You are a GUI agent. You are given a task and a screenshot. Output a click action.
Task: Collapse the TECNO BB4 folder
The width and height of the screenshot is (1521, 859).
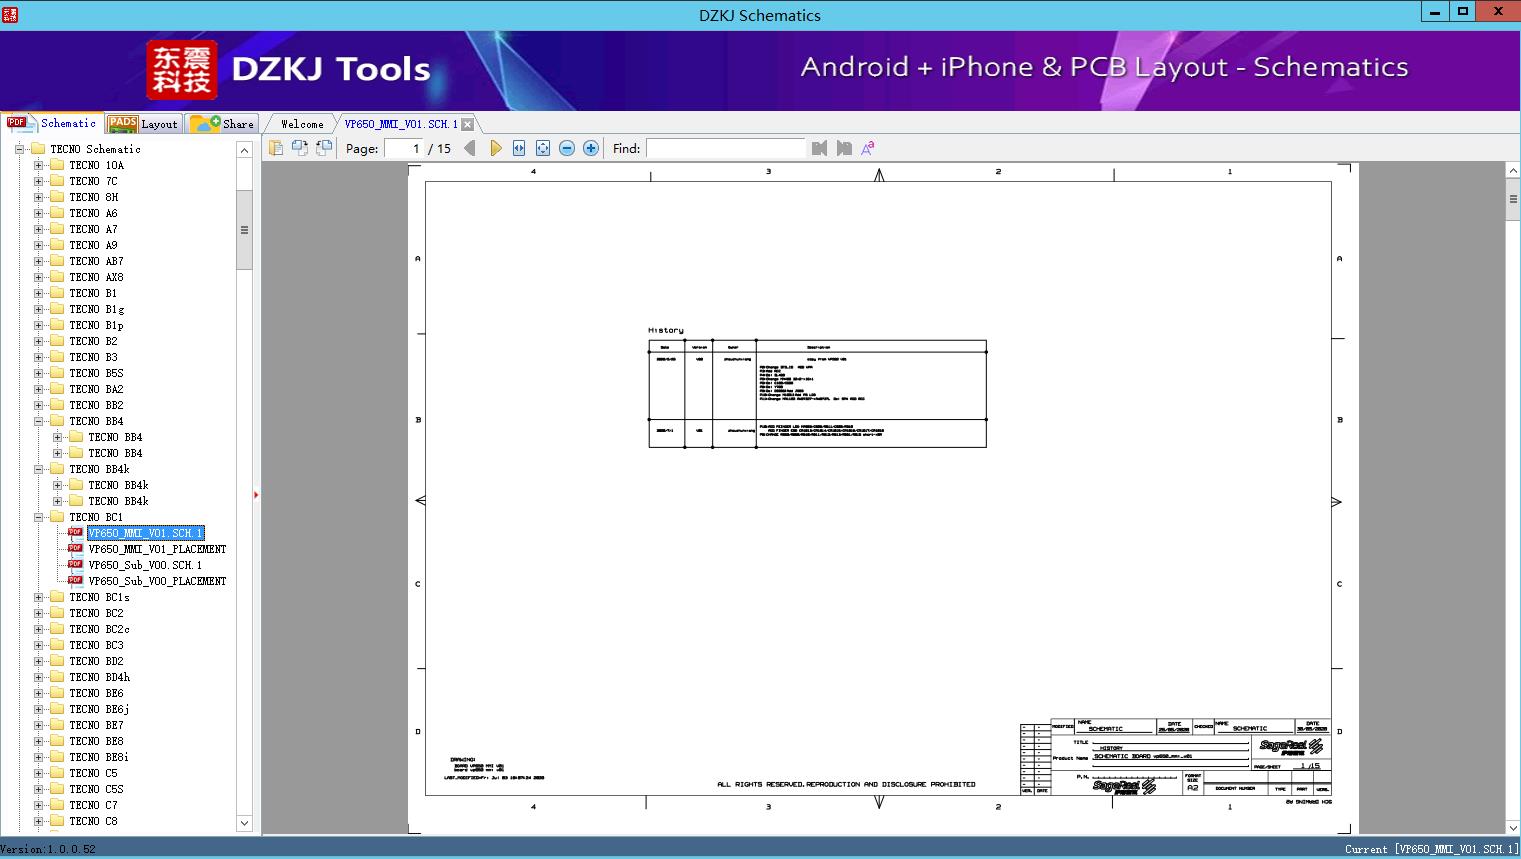(x=38, y=421)
